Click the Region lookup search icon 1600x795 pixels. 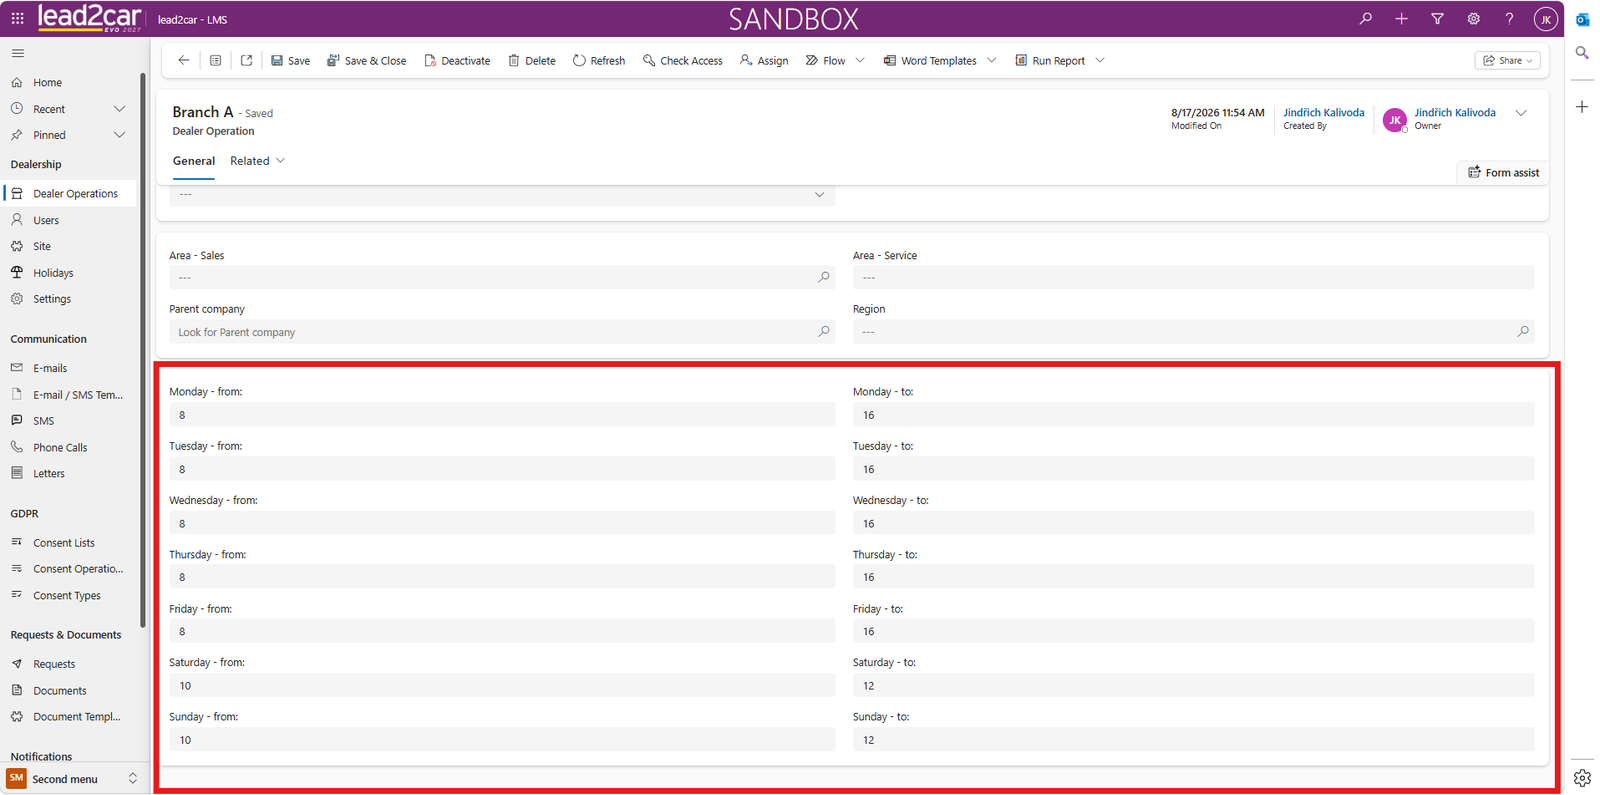tap(1523, 331)
